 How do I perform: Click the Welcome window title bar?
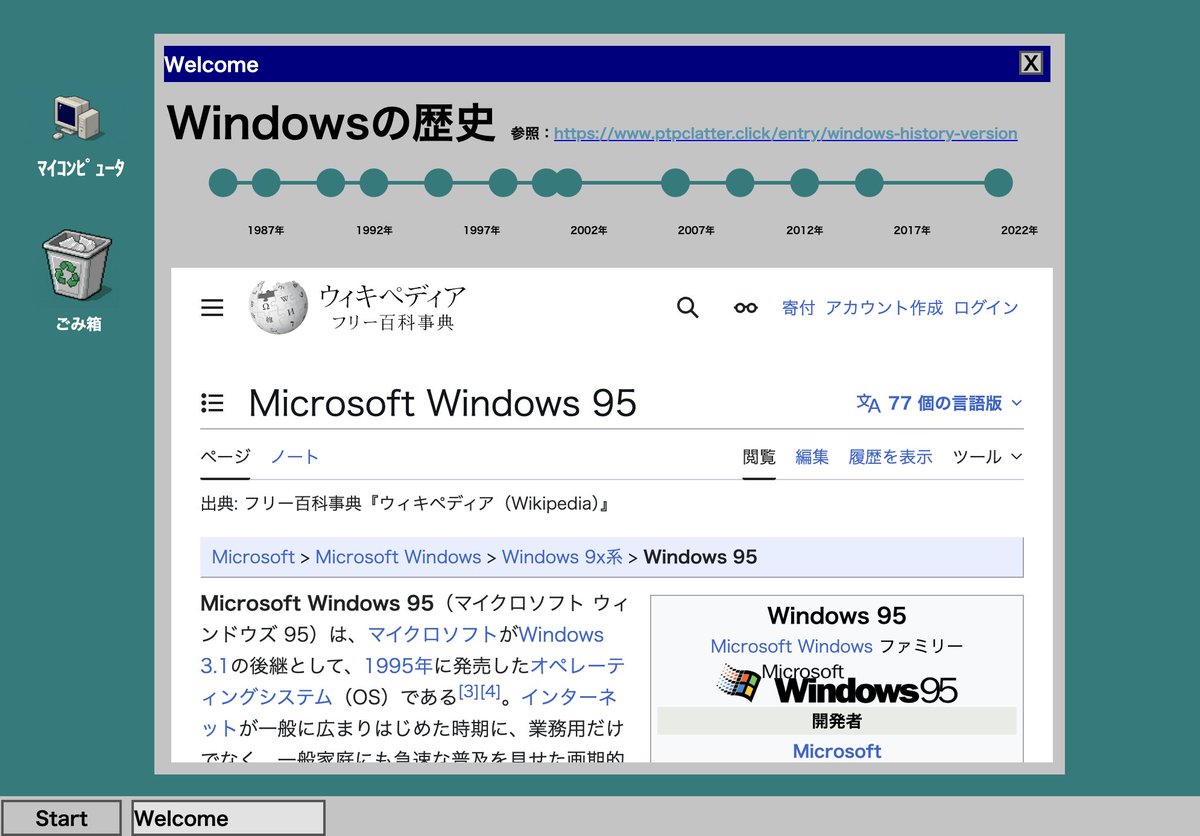click(x=607, y=64)
